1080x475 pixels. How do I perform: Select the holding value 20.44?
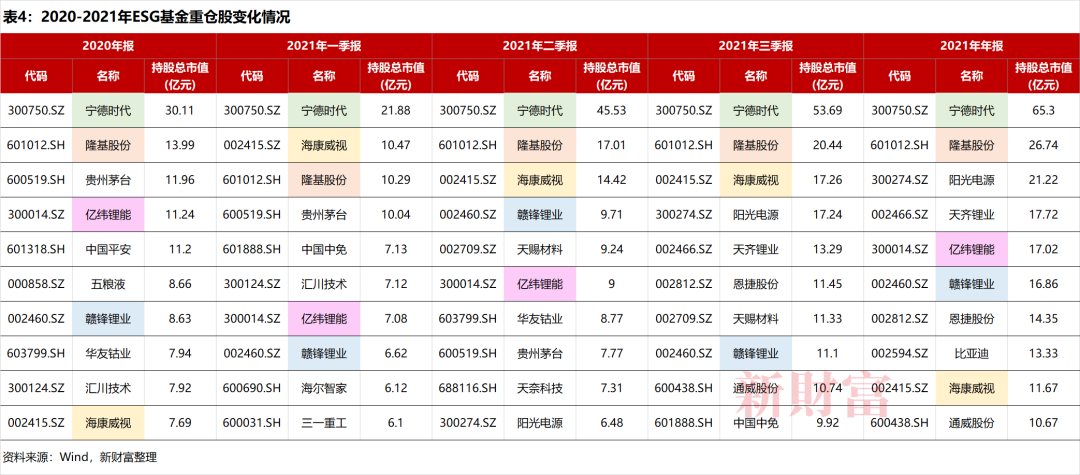pos(828,145)
